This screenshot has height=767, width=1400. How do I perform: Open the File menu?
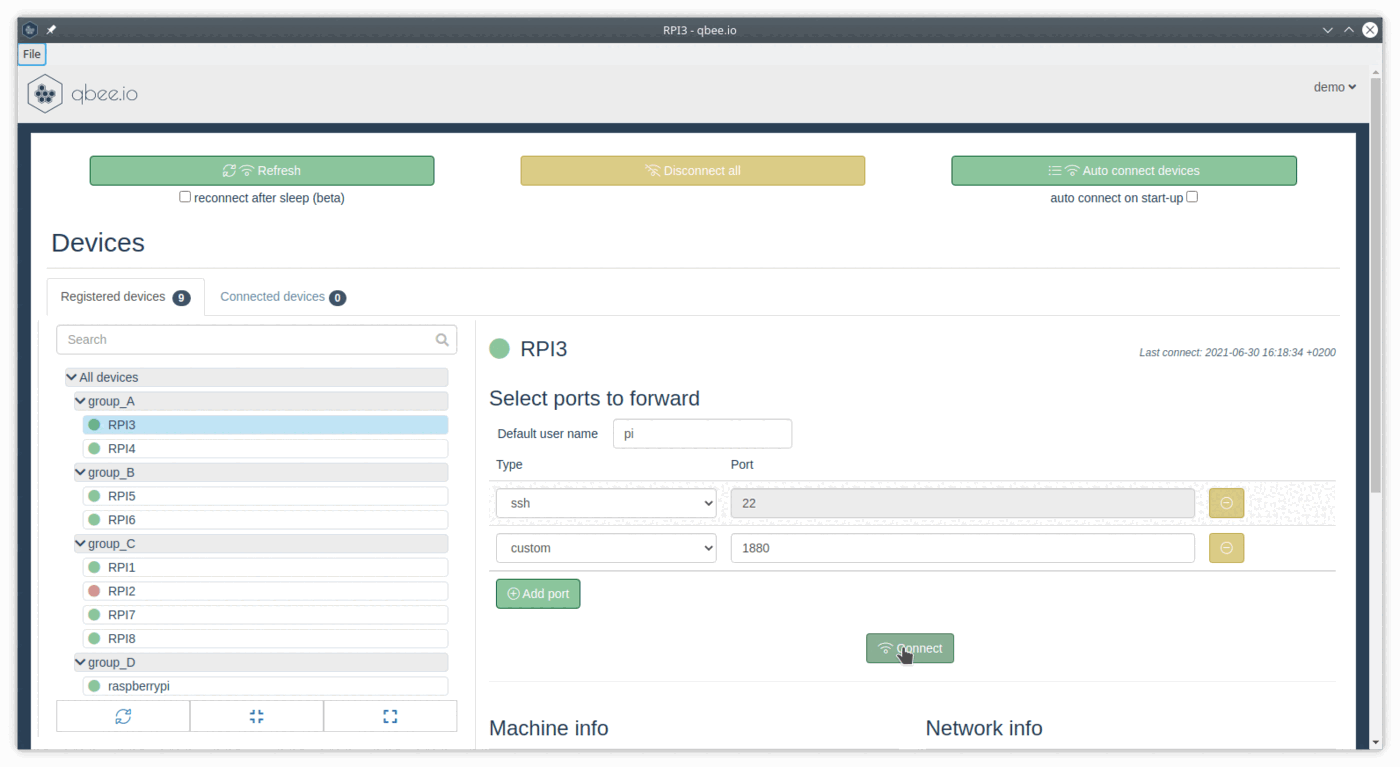coord(31,54)
